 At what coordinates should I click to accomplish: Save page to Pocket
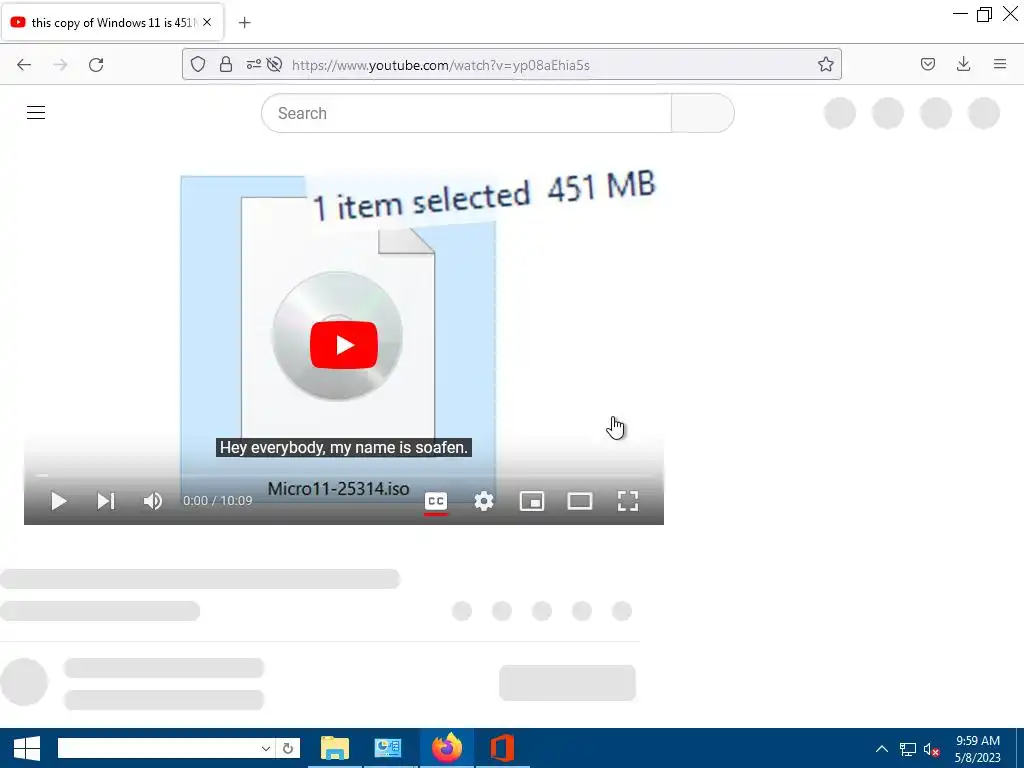(927, 64)
